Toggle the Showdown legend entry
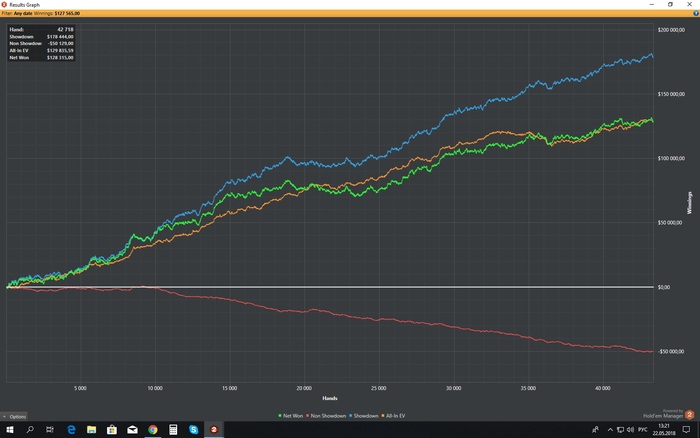The width and height of the screenshot is (700, 438). (x=364, y=416)
